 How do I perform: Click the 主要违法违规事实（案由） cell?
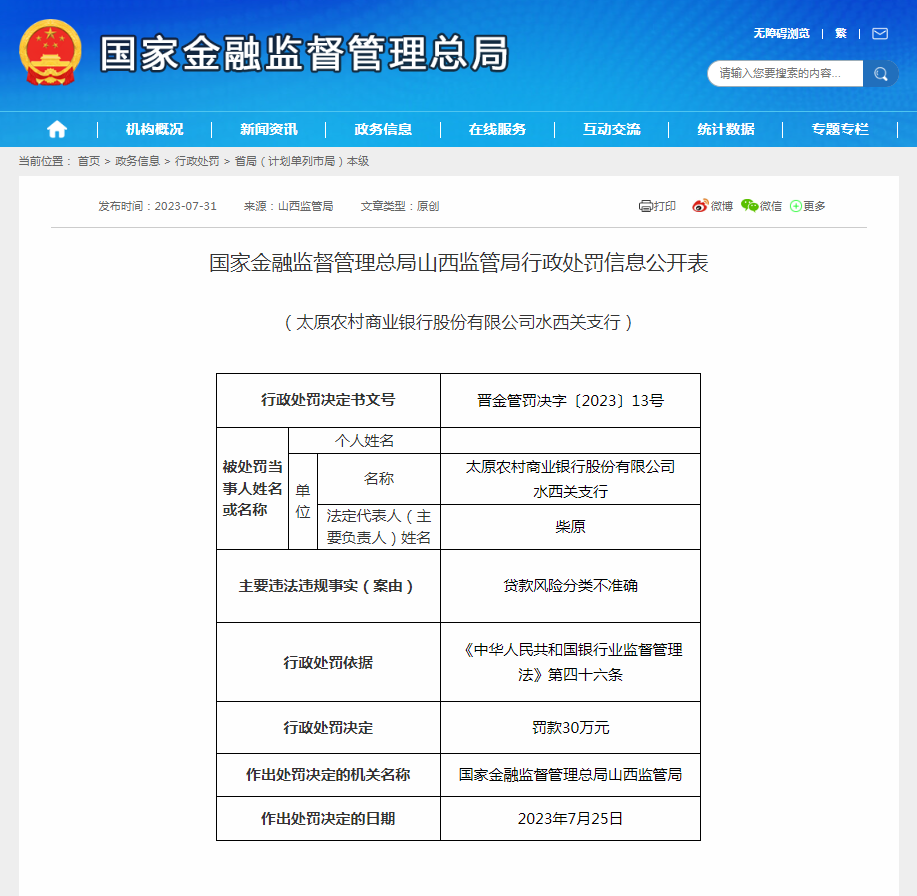(328, 586)
